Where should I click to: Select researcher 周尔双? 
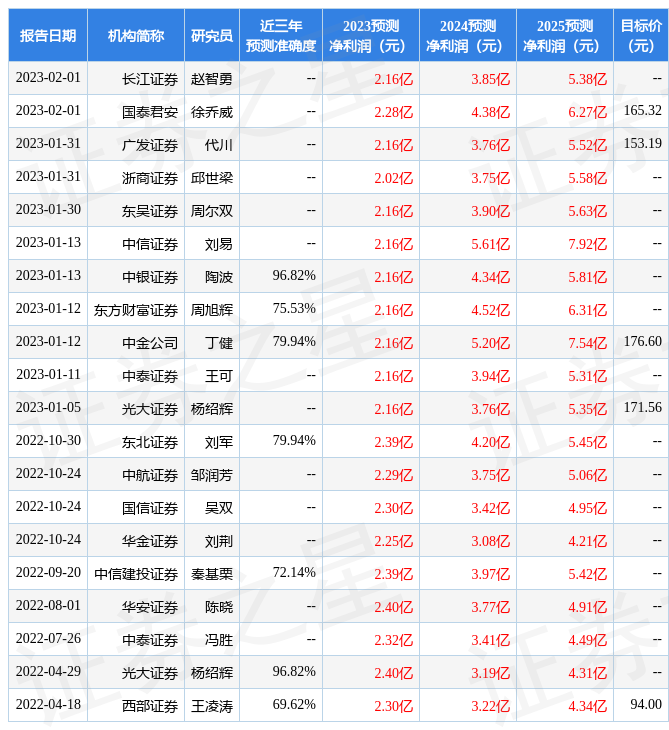[212, 211]
